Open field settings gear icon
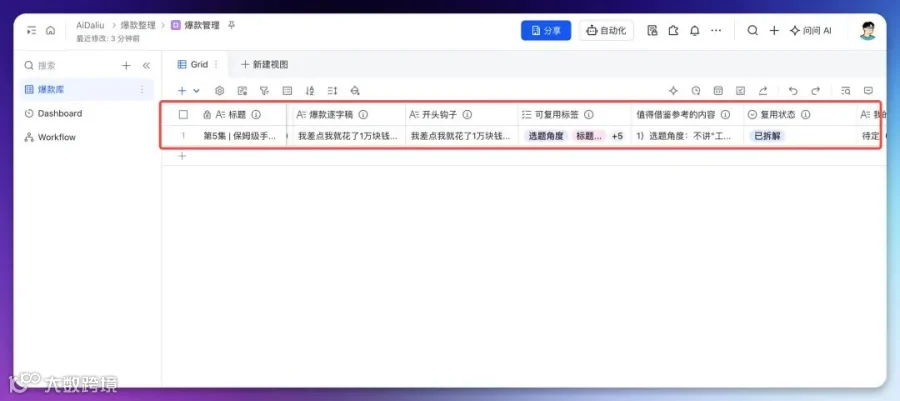The height and width of the screenshot is (401, 900). click(x=219, y=91)
